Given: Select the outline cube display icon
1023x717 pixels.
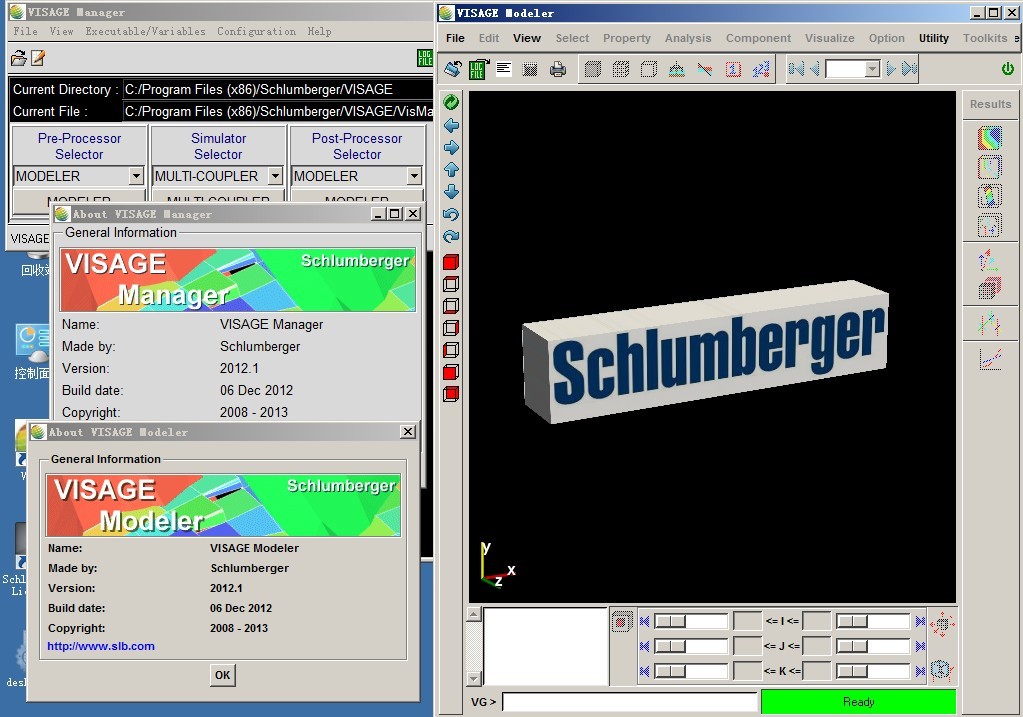Looking at the screenshot, I should (649, 69).
